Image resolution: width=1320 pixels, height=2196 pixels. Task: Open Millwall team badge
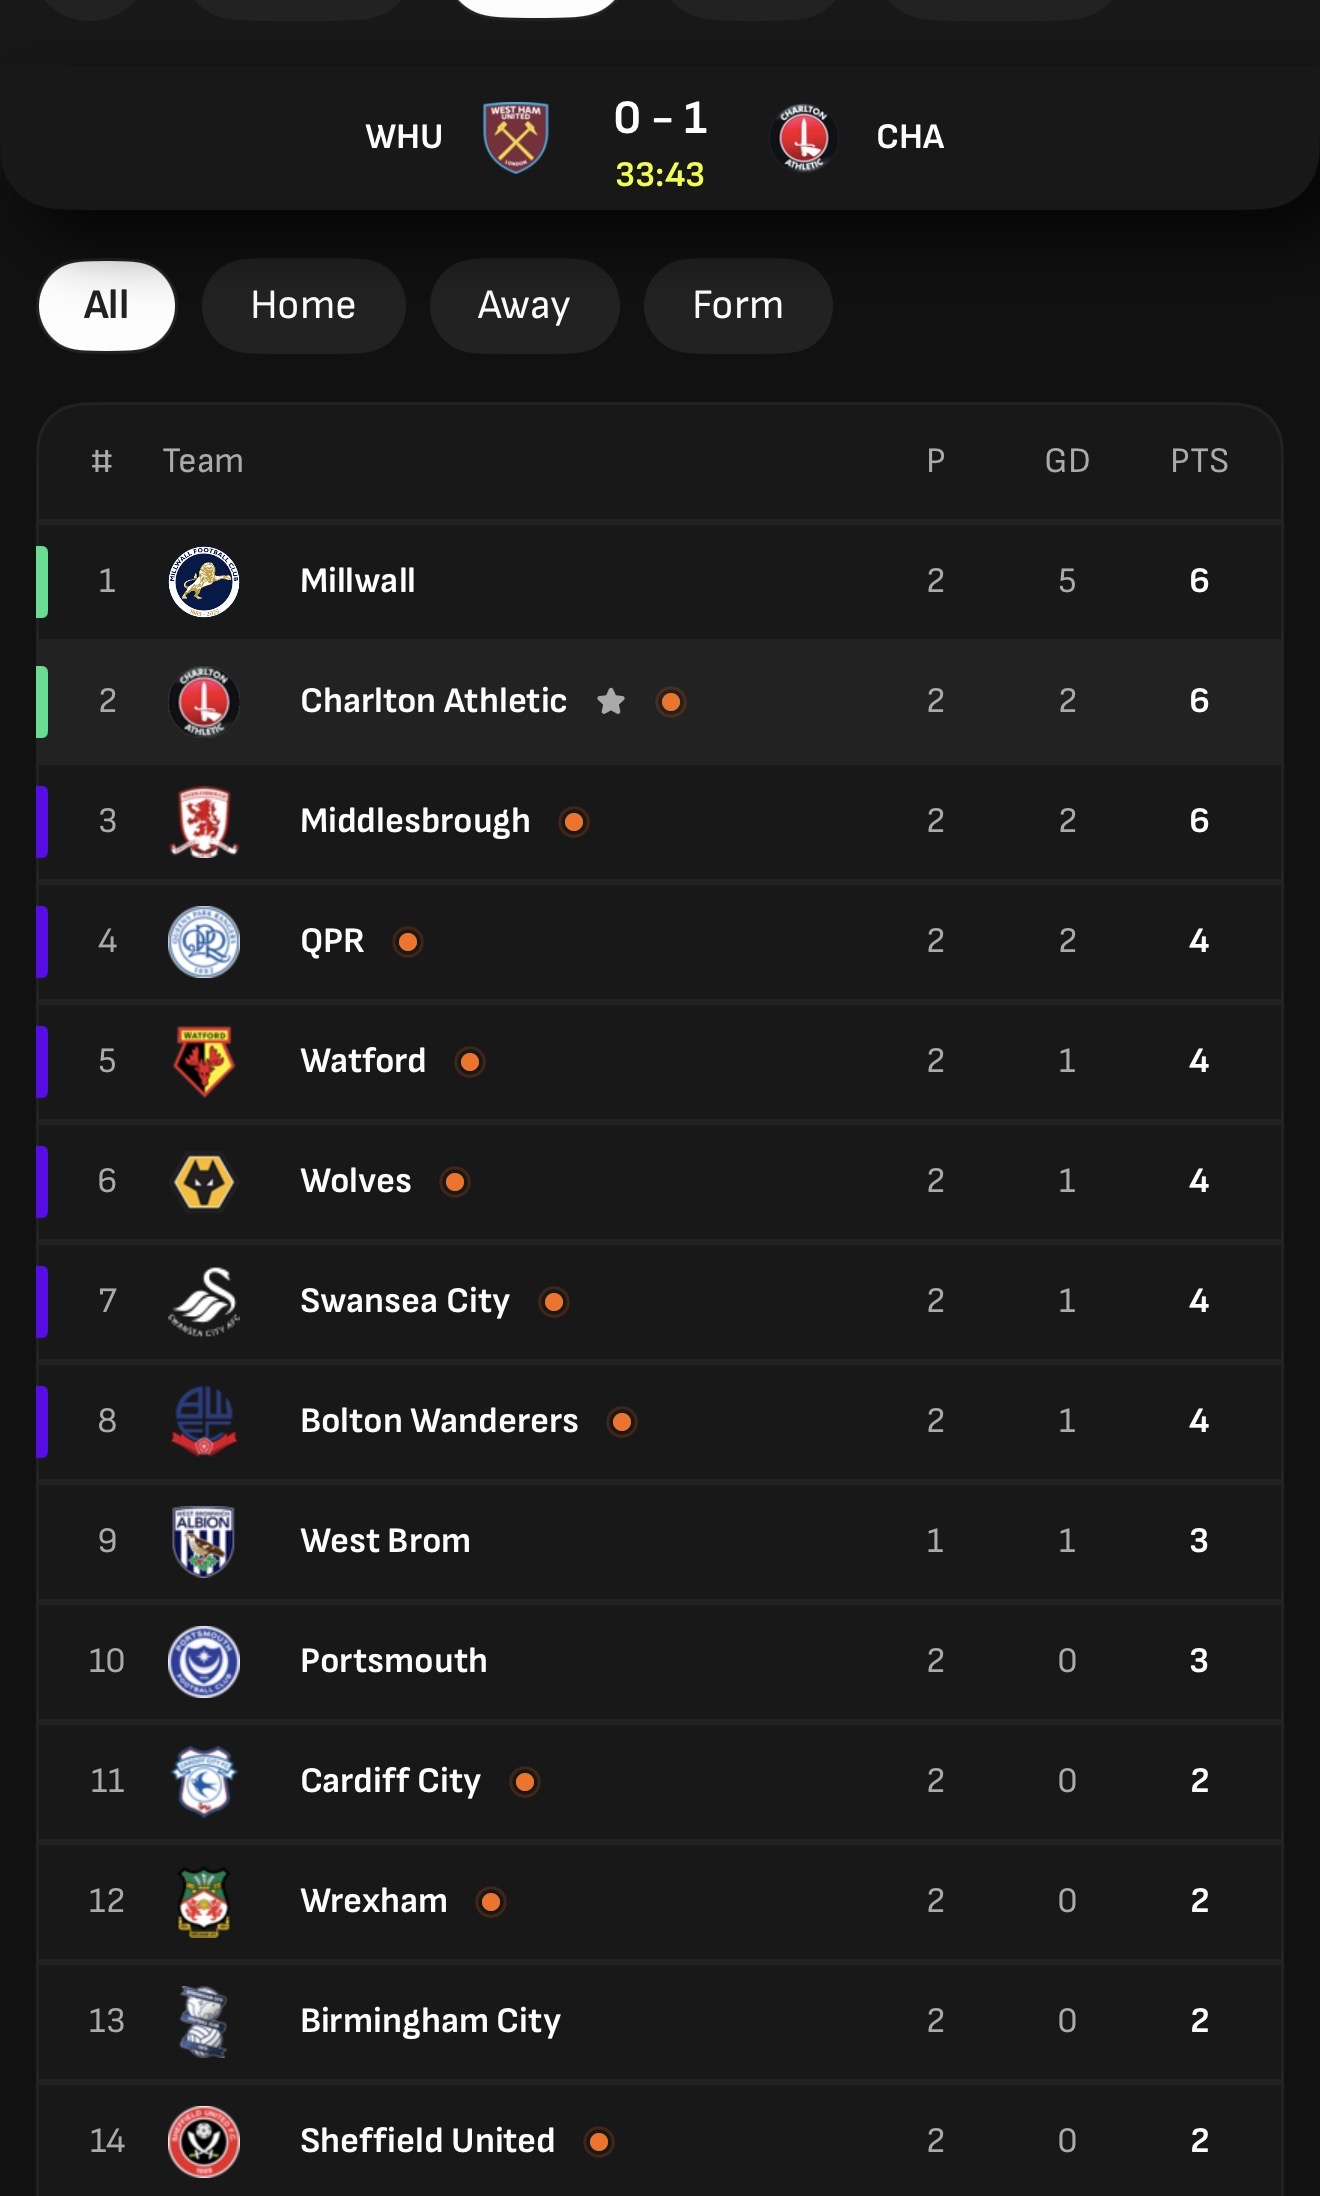[204, 581]
